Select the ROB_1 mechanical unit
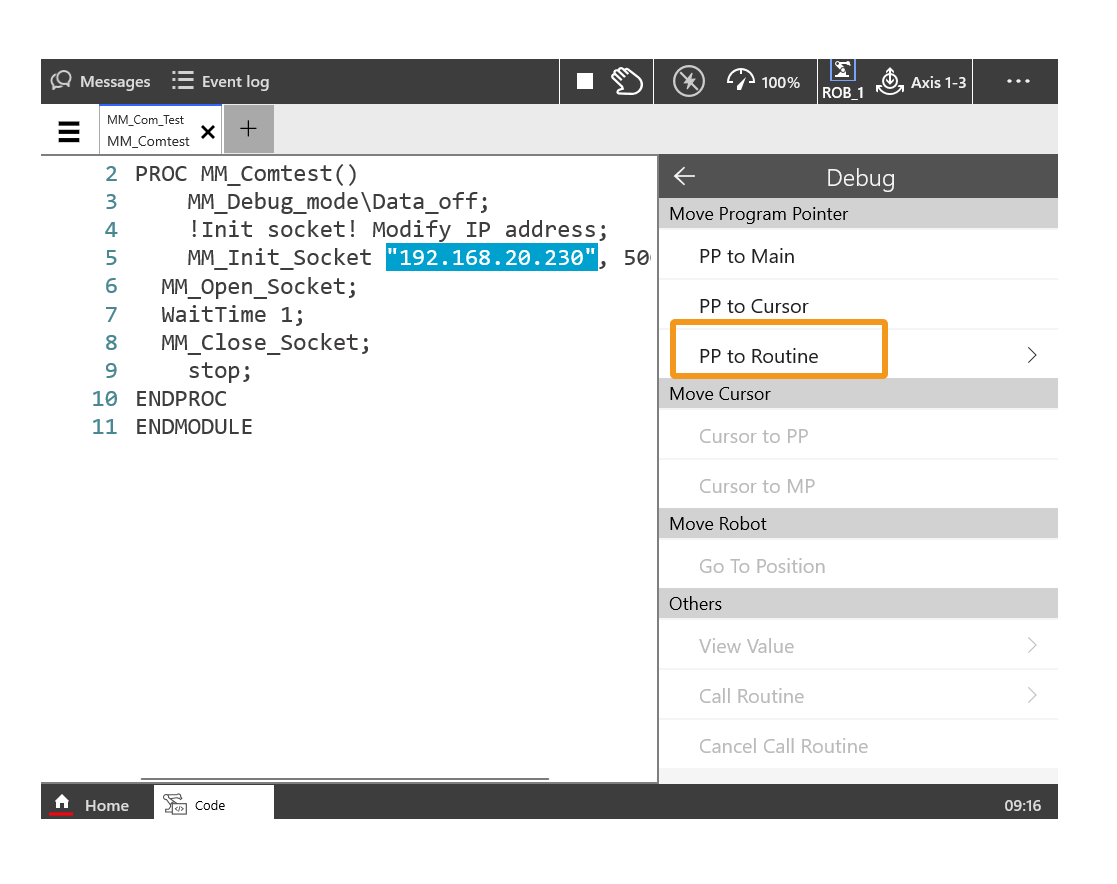This screenshot has height=884, width=1117. pos(842,81)
